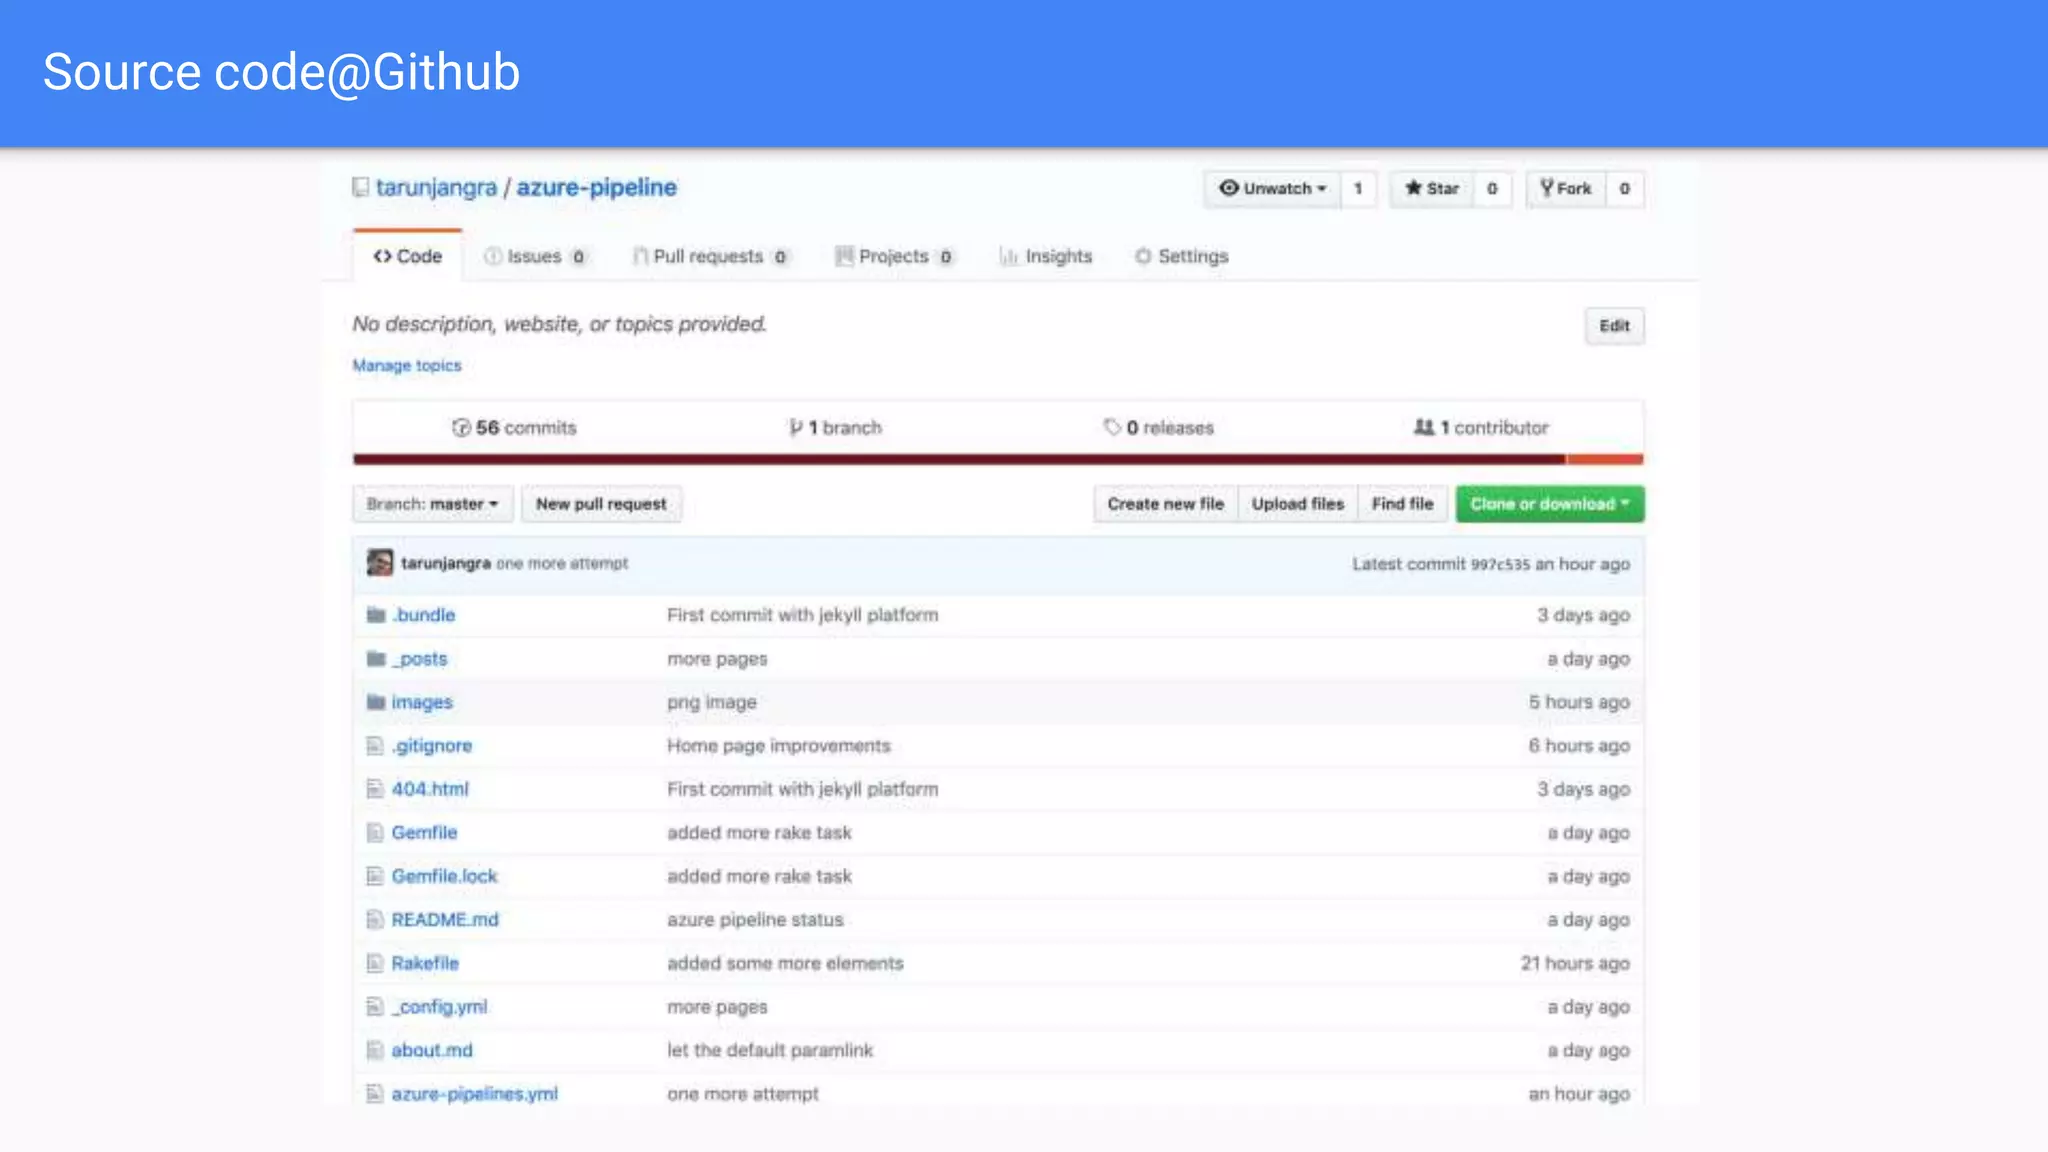Open the Gemfile file

(424, 833)
